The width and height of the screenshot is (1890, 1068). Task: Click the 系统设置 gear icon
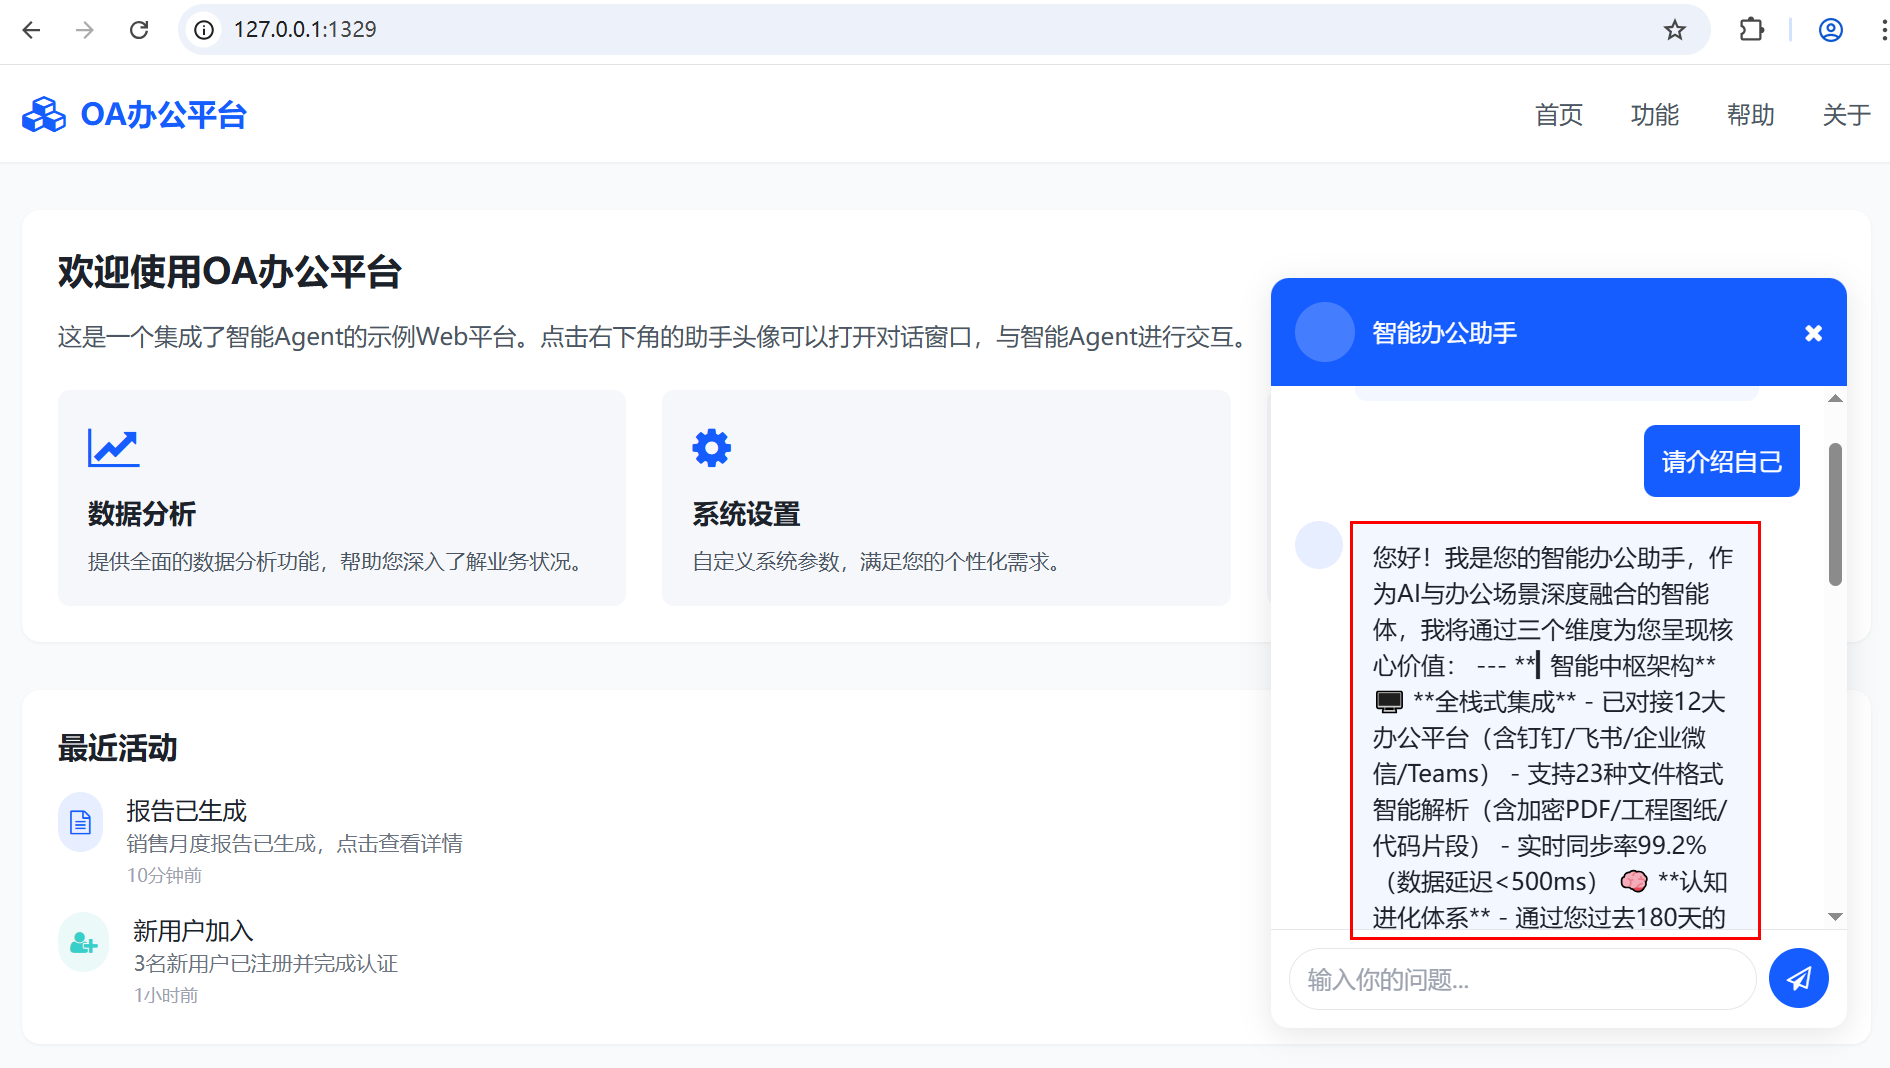click(x=712, y=448)
